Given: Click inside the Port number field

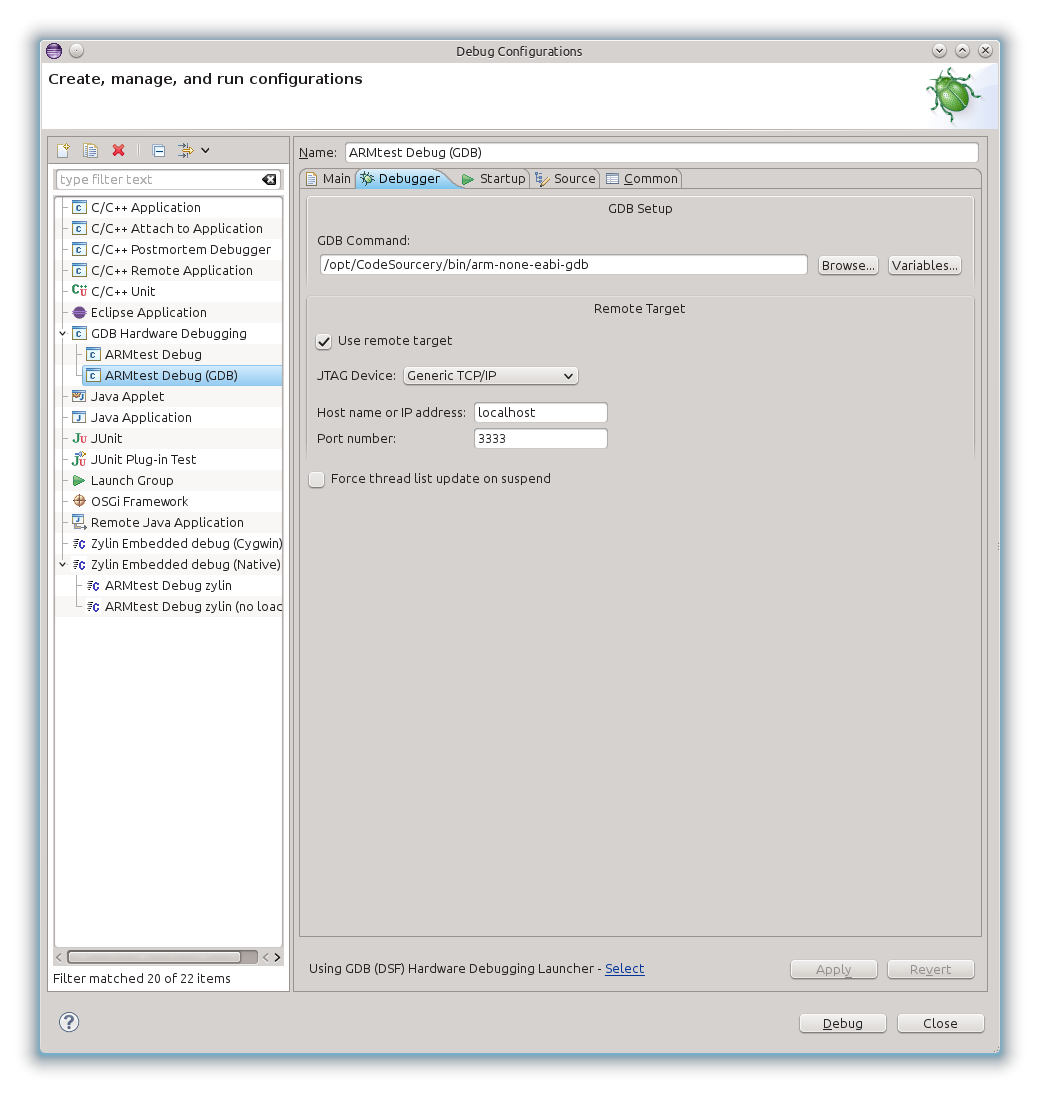Looking at the screenshot, I should click(540, 438).
